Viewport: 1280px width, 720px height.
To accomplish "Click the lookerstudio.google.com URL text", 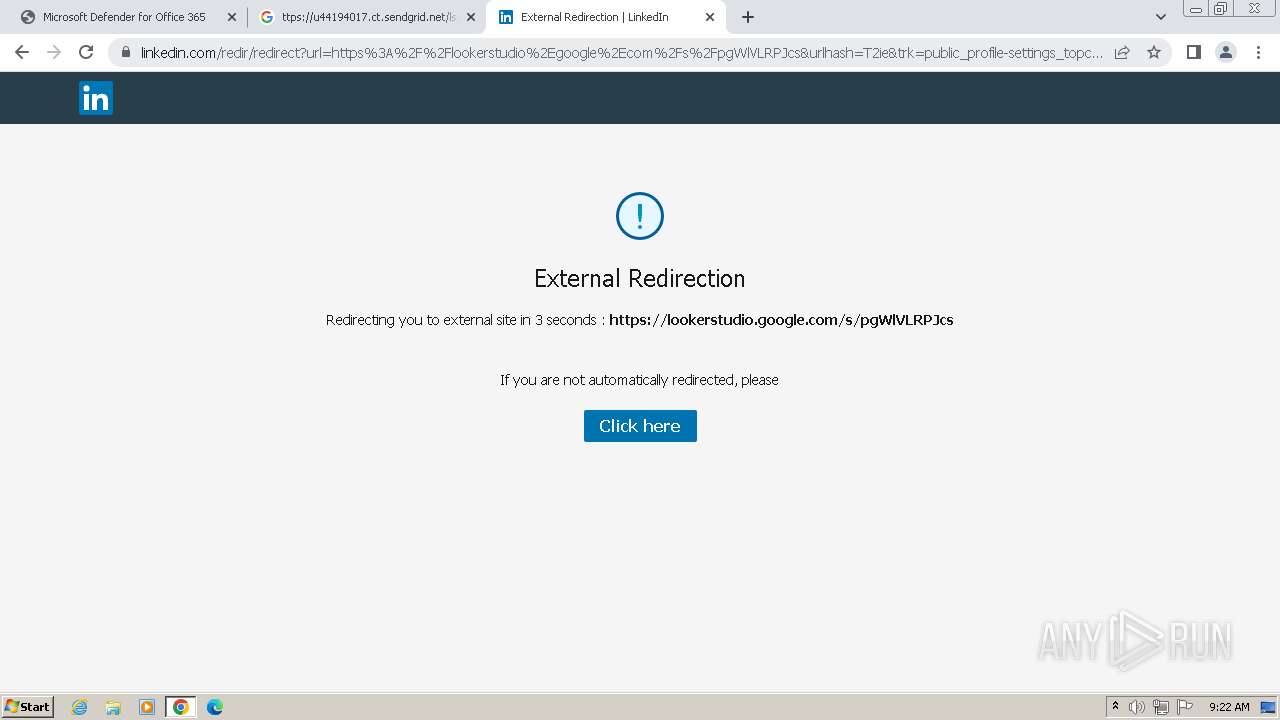I will (x=781, y=320).
